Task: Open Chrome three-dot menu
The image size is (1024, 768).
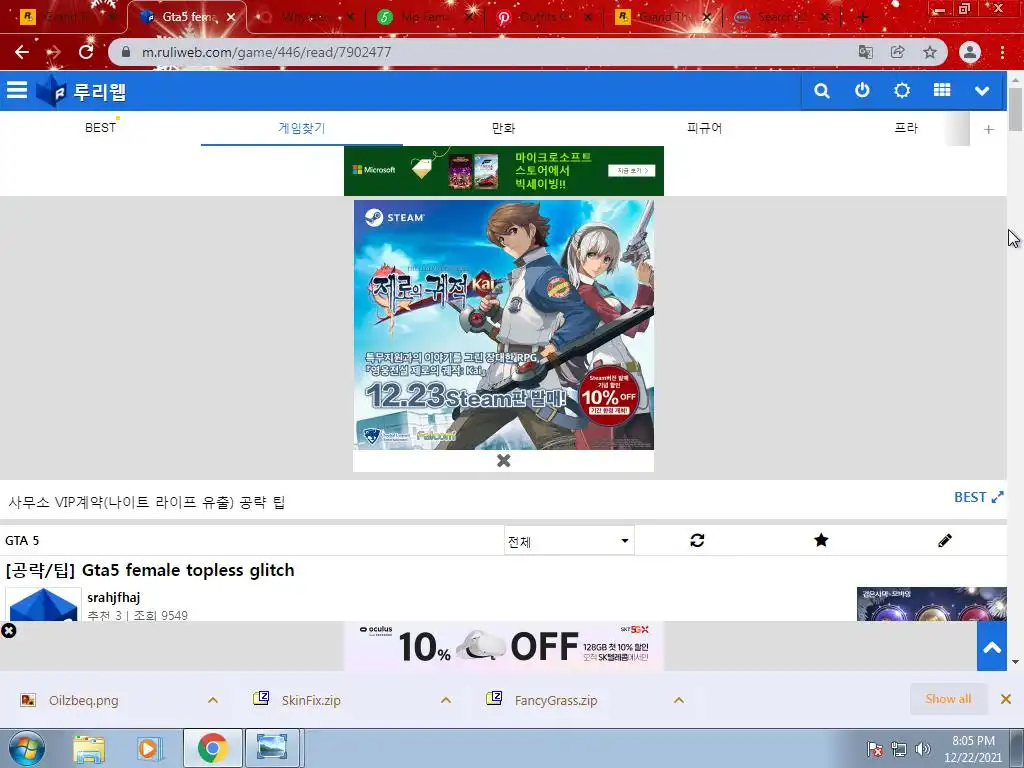Action: tap(1002, 52)
